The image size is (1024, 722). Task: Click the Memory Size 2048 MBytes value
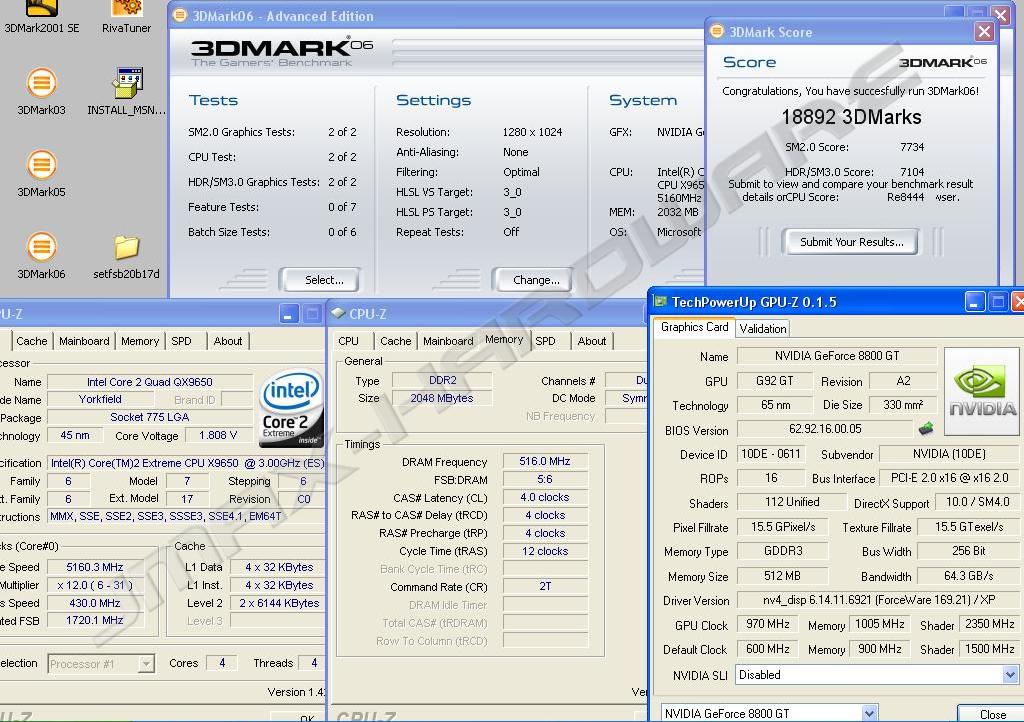441,398
